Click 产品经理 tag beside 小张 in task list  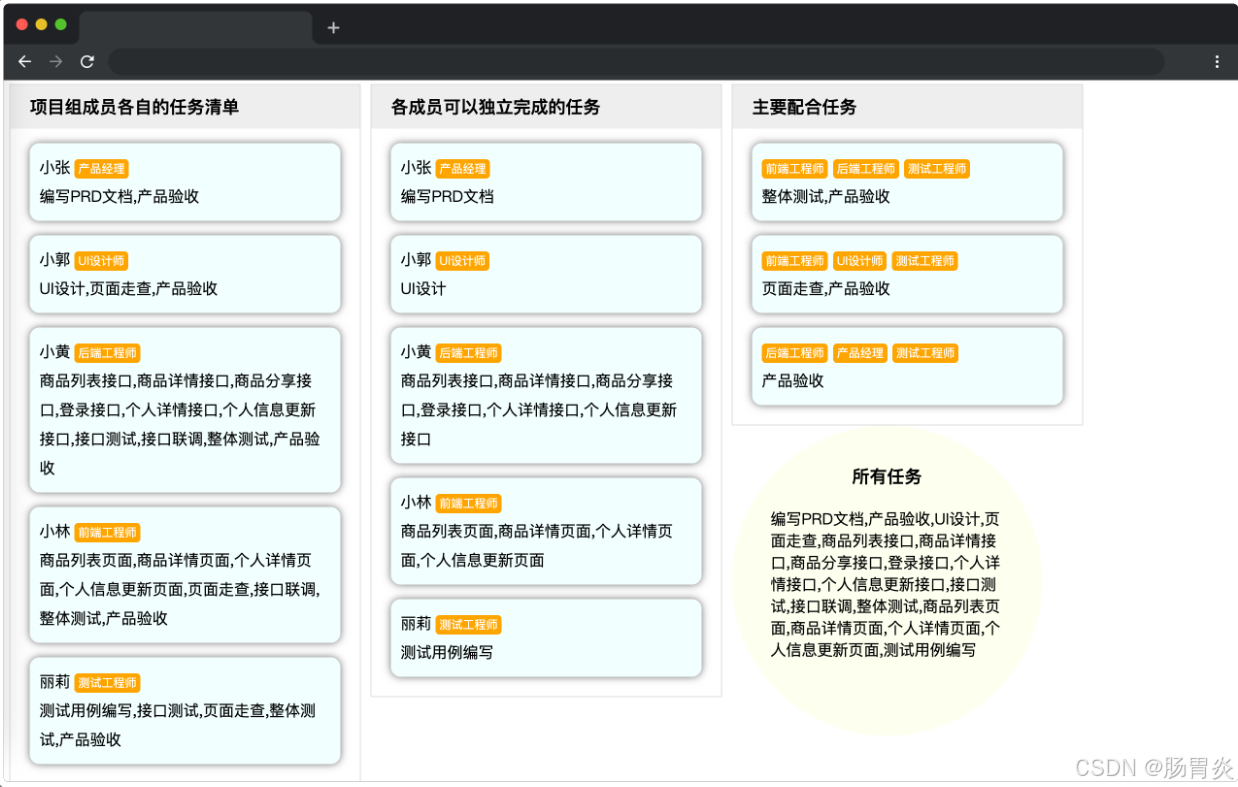pos(101,169)
